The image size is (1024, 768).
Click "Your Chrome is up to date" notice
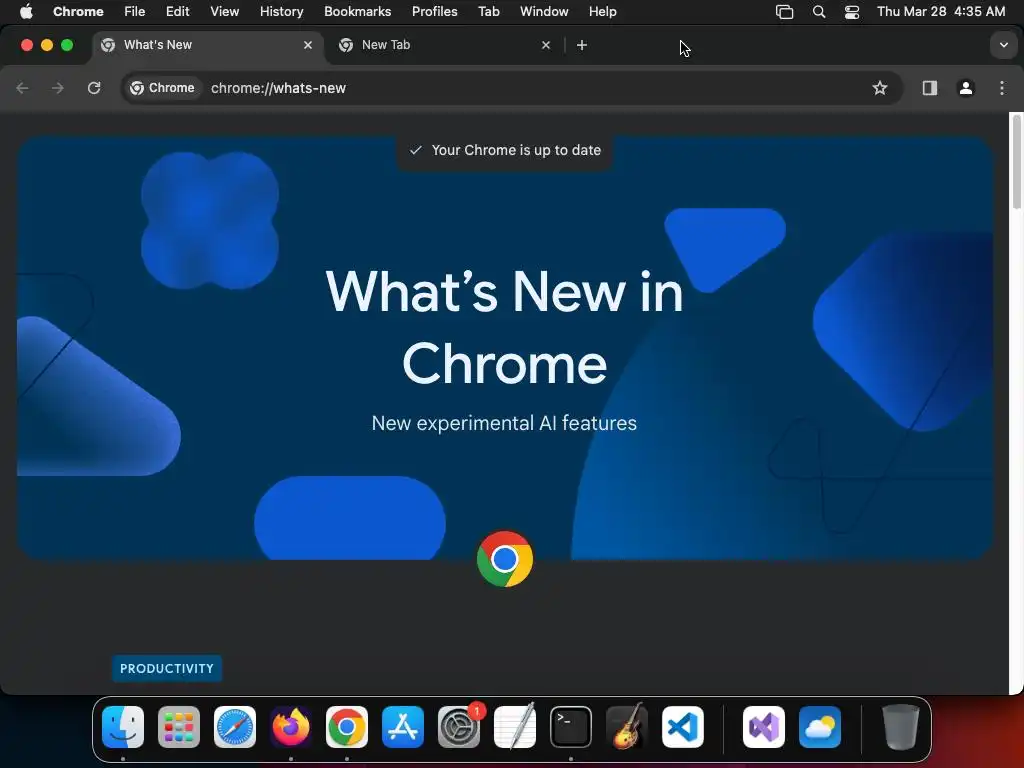tap(505, 150)
